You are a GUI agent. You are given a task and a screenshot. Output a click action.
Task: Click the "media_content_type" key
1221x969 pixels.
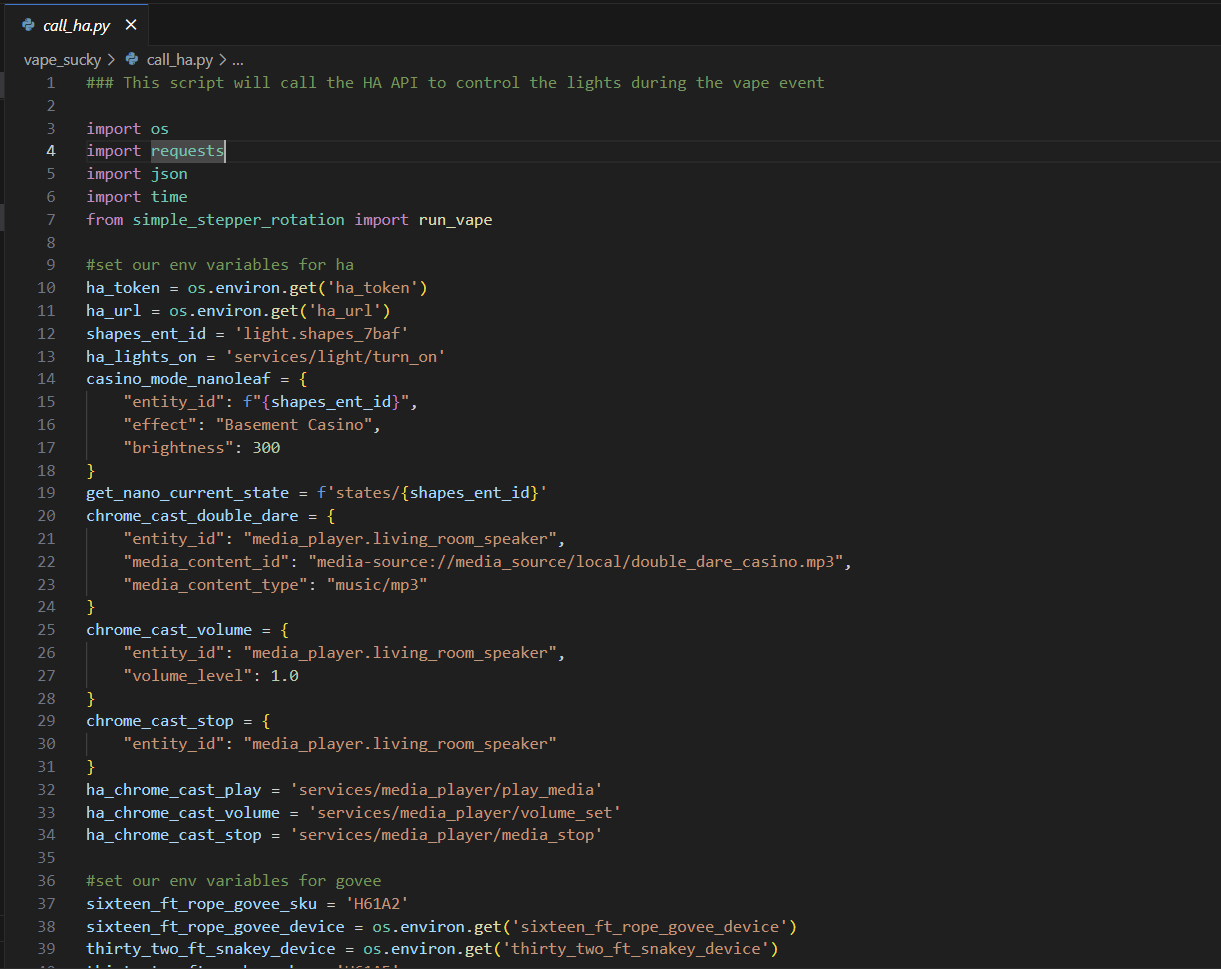(x=215, y=585)
